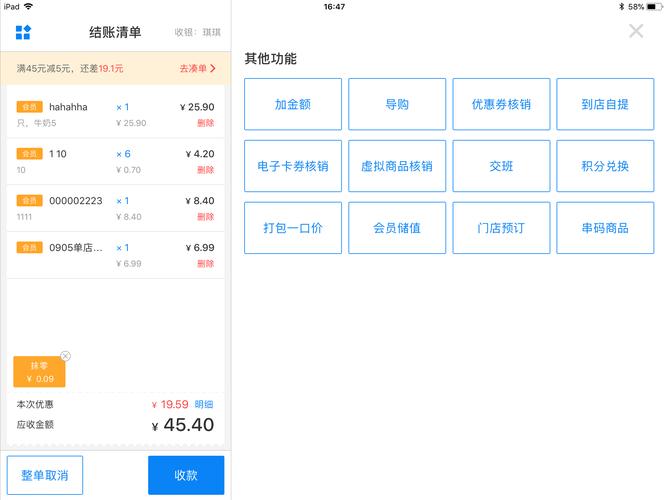Choose 优惠券核销 coupon verification

coord(501,104)
